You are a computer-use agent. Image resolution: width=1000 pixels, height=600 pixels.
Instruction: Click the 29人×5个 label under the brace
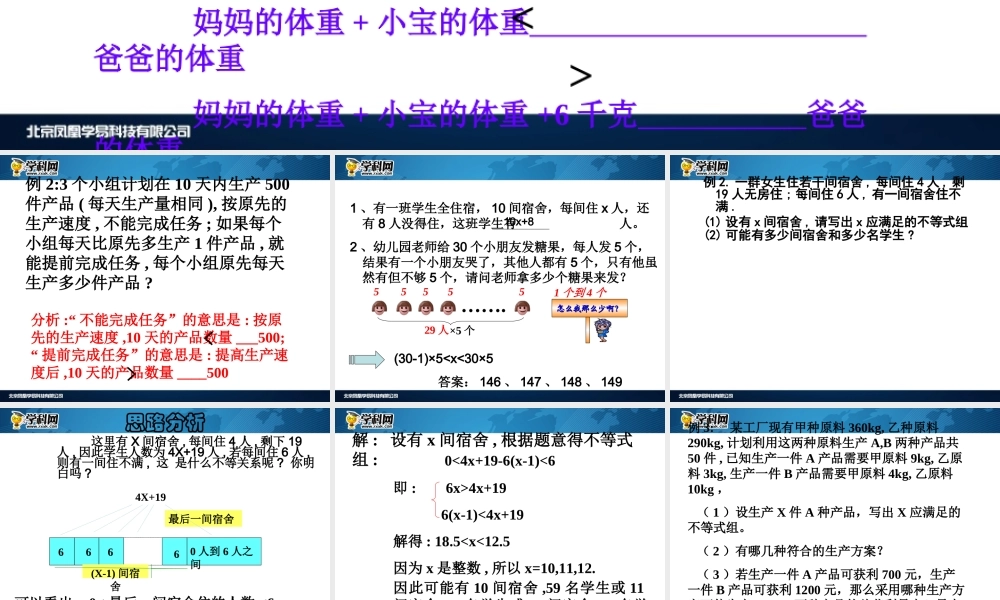(x=449, y=330)
